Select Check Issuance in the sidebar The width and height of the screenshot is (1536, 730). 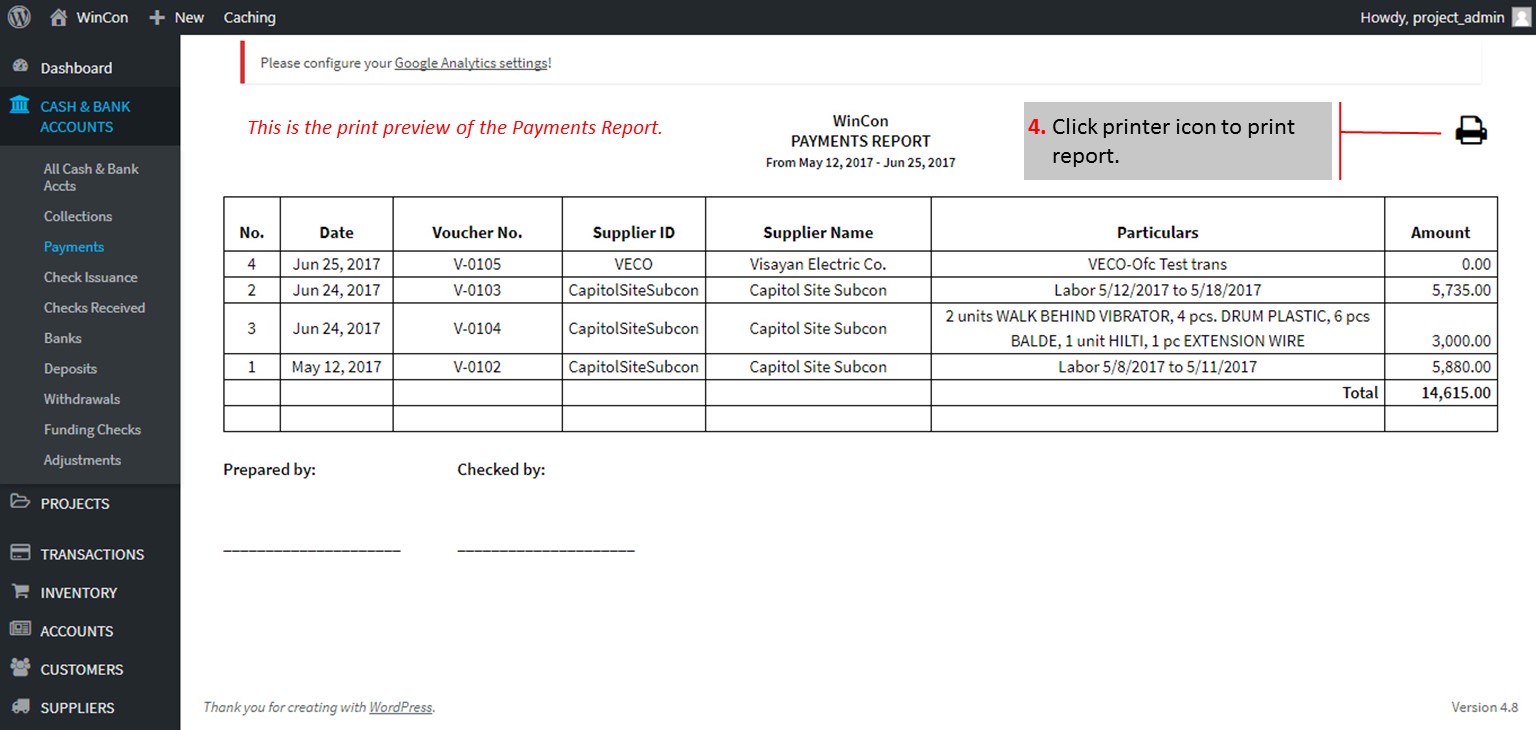[90, 277]
